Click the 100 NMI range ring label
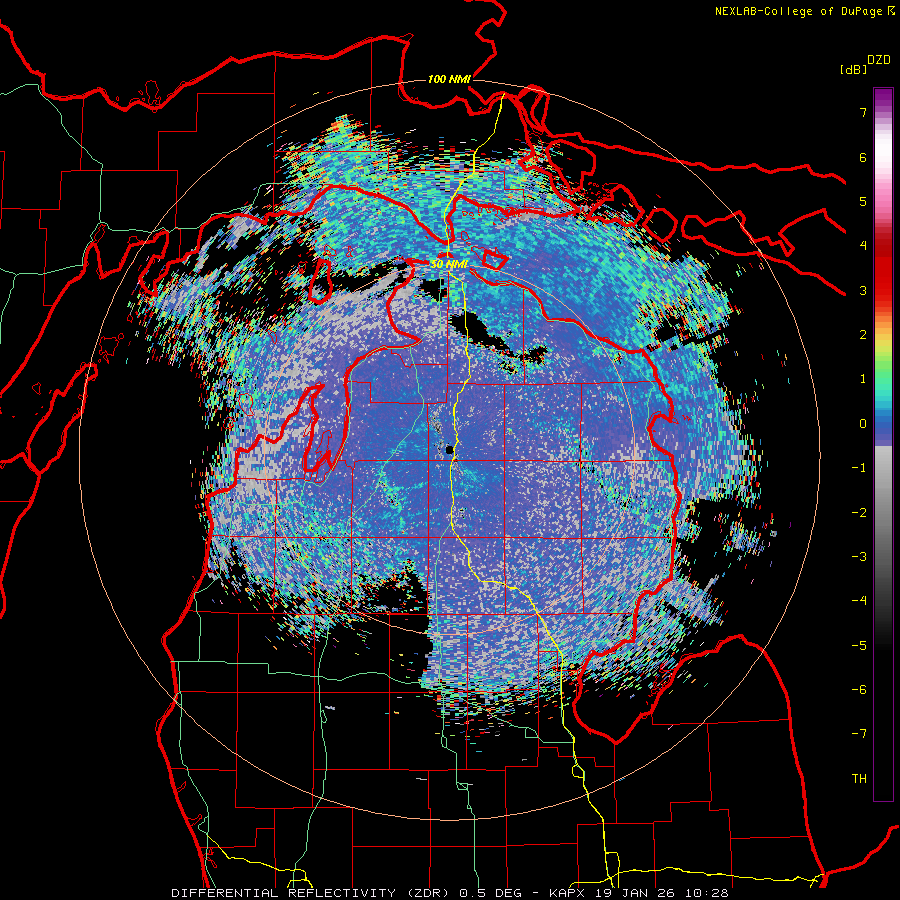The height and width of the screenshot is (900, 900). click(x=449, y=79)
